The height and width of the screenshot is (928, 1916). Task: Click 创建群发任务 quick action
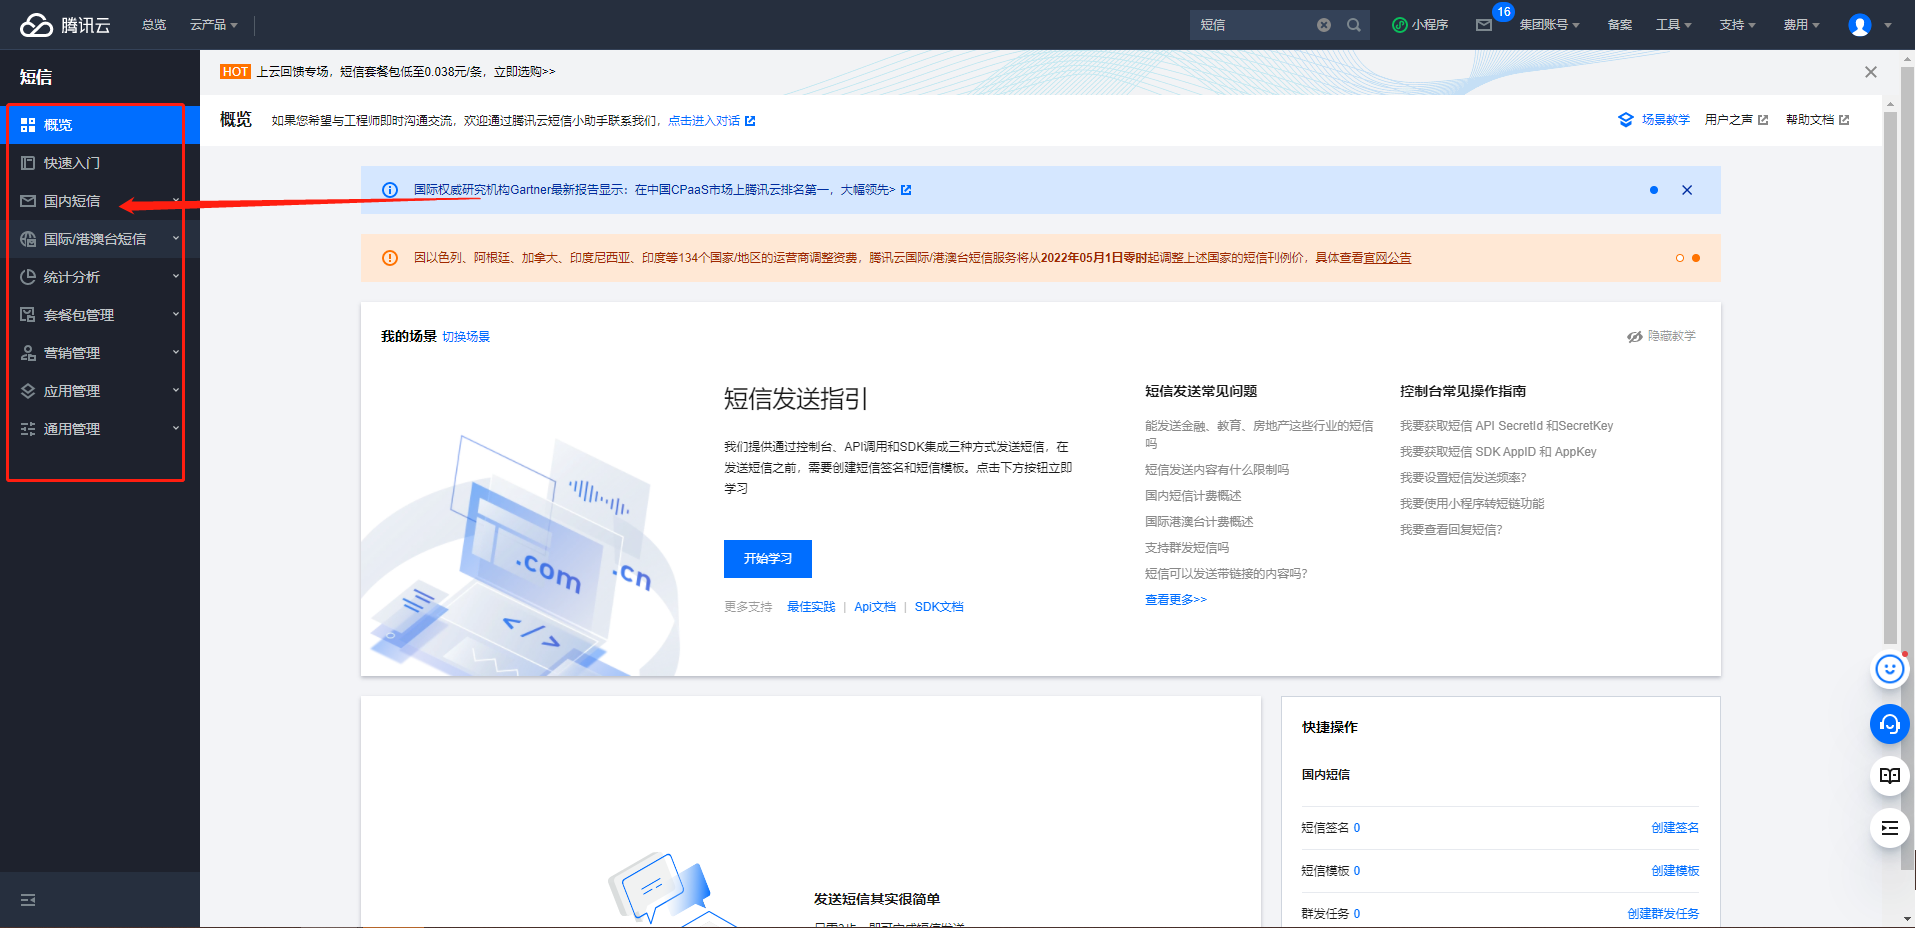click(1663, 914)
